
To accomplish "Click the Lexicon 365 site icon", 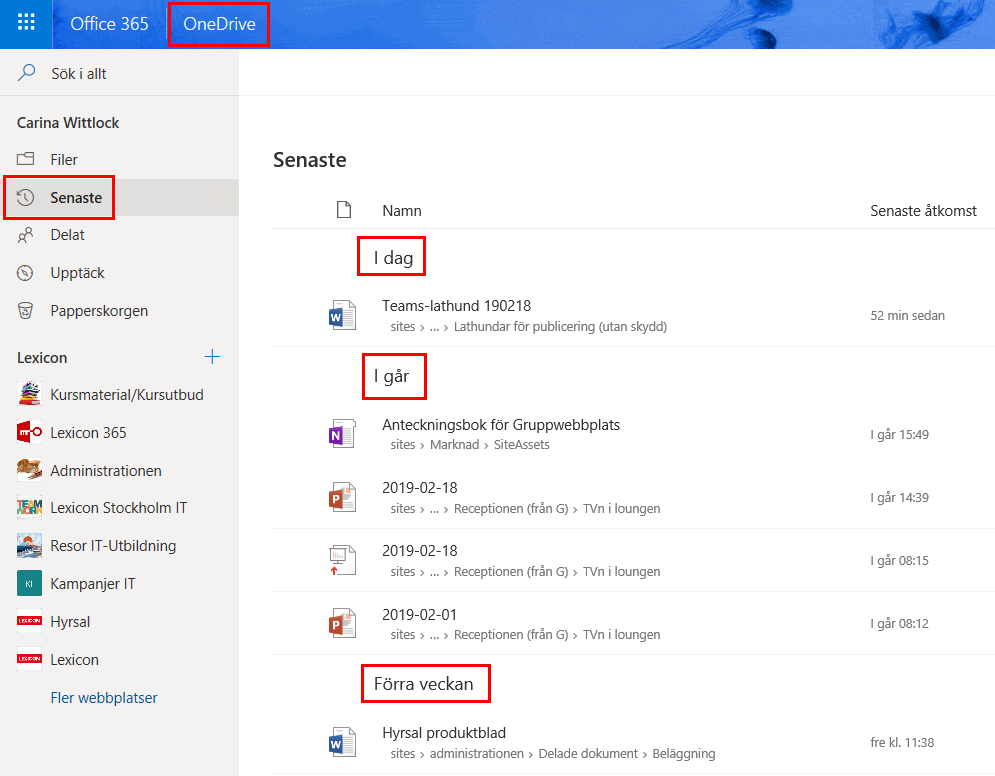I will pyautogui.click(x=29, y=432).
